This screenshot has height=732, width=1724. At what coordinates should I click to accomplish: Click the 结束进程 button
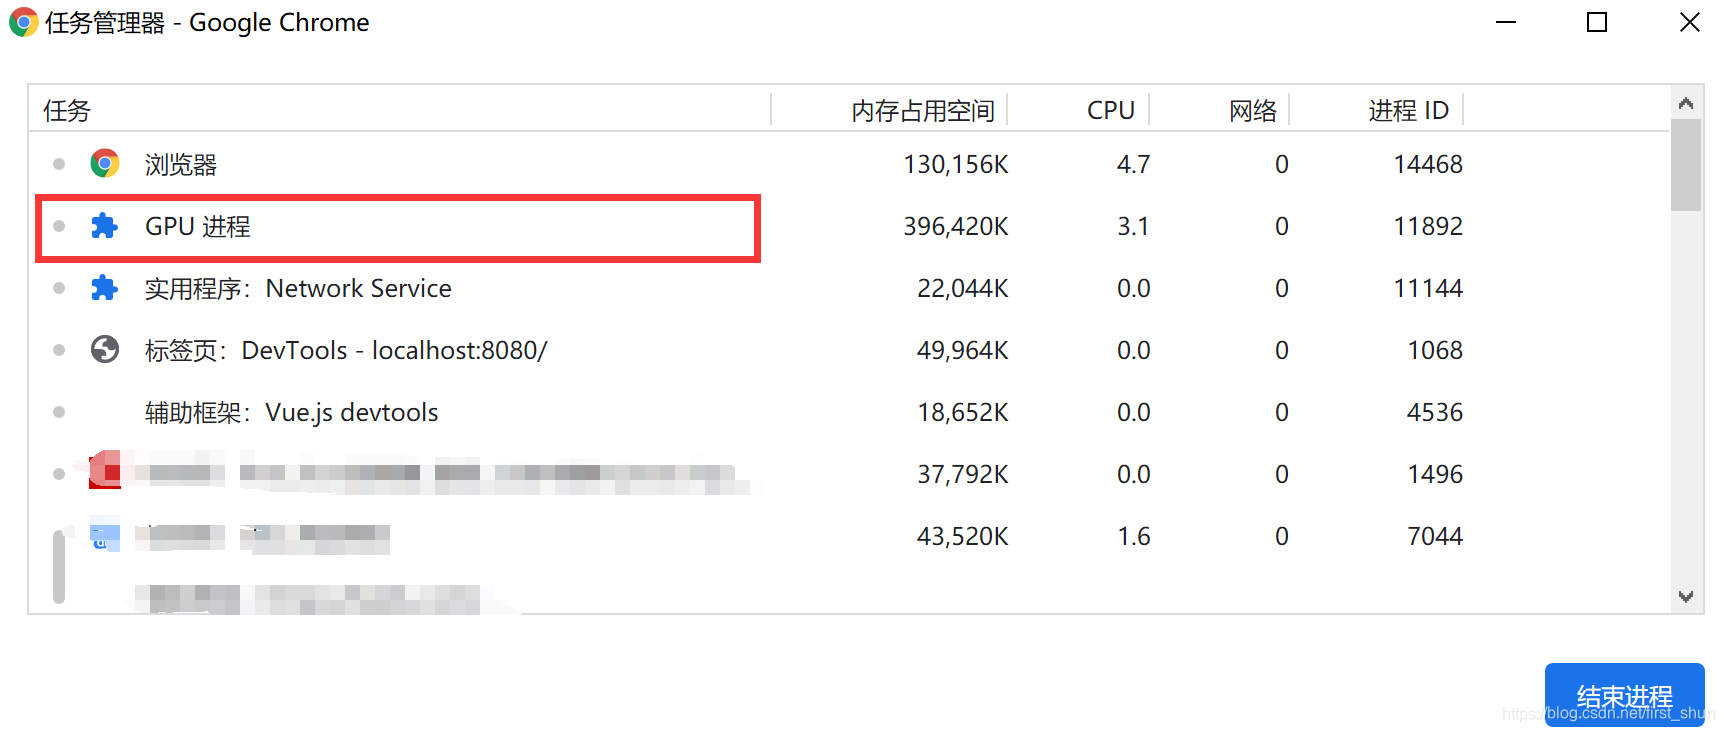[1624, 695]
